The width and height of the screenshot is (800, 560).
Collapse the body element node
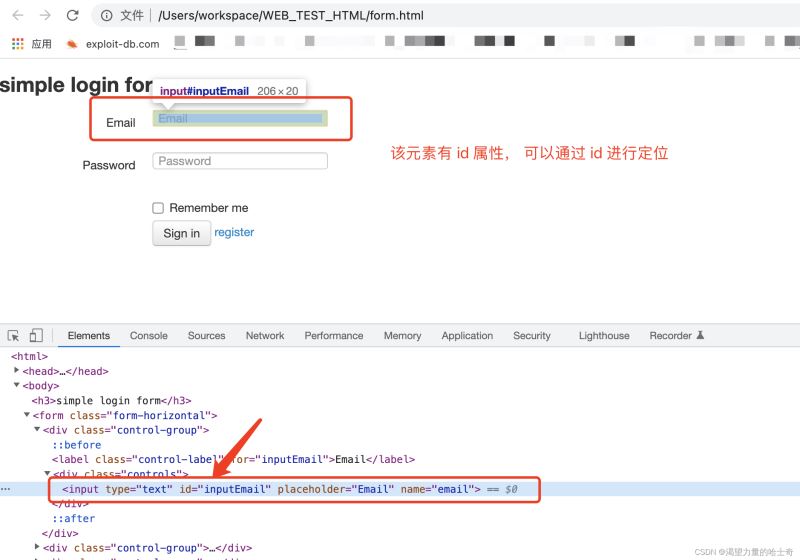[x=16, y=385]
